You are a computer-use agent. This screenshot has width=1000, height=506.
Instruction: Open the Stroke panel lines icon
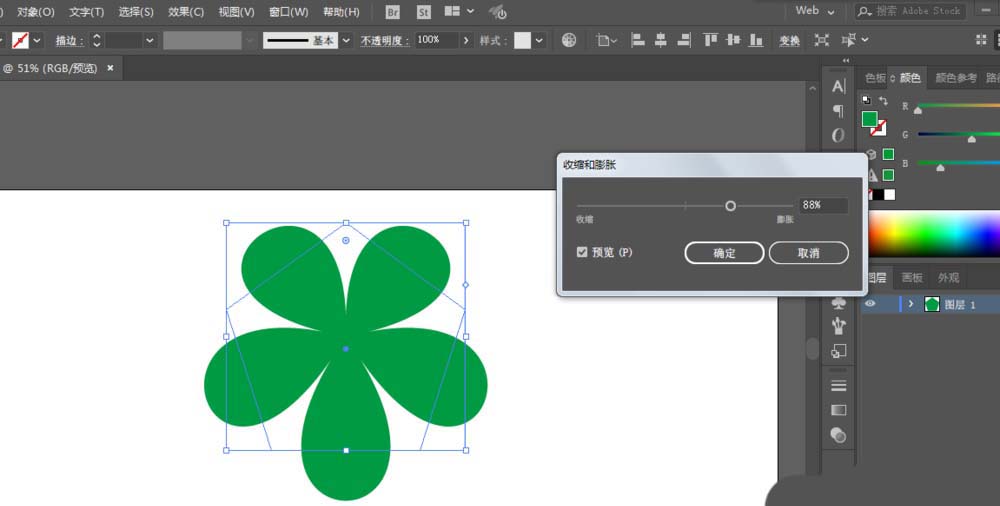839,385
